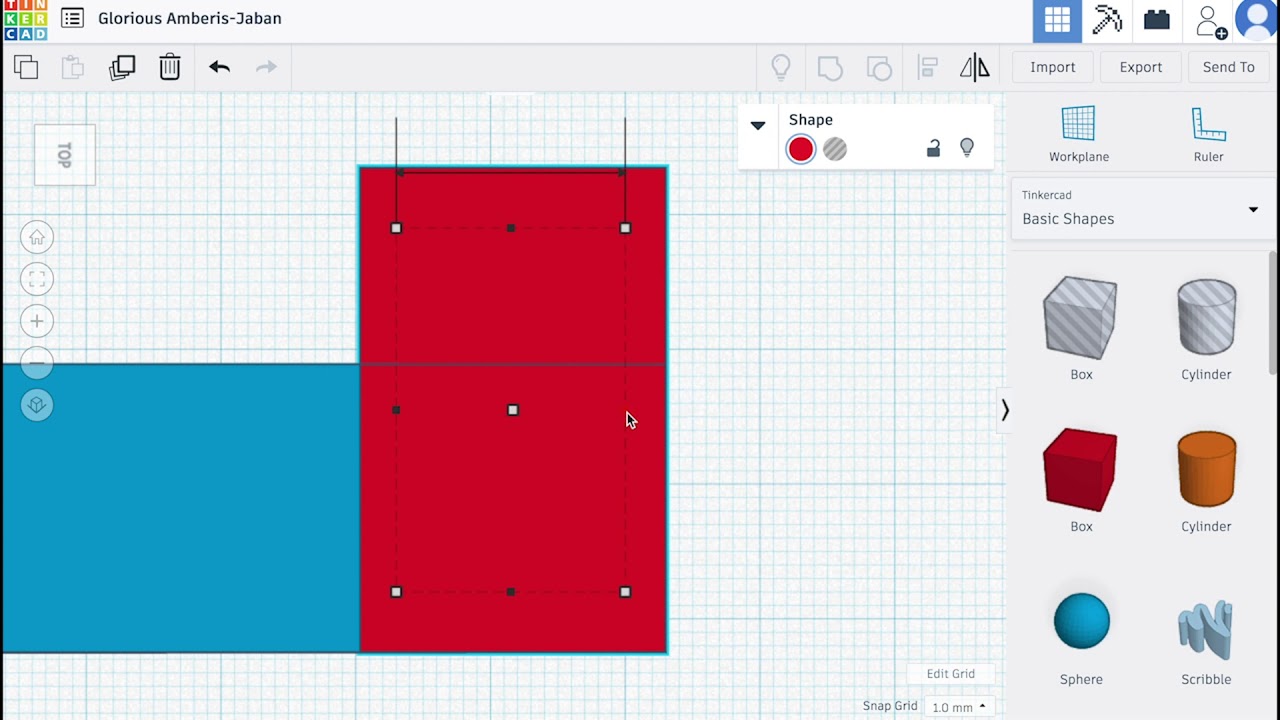The image size is (1280, 720).
Task: Invite collaborators with add-person icon
Action: click(x=1210, y=21)
